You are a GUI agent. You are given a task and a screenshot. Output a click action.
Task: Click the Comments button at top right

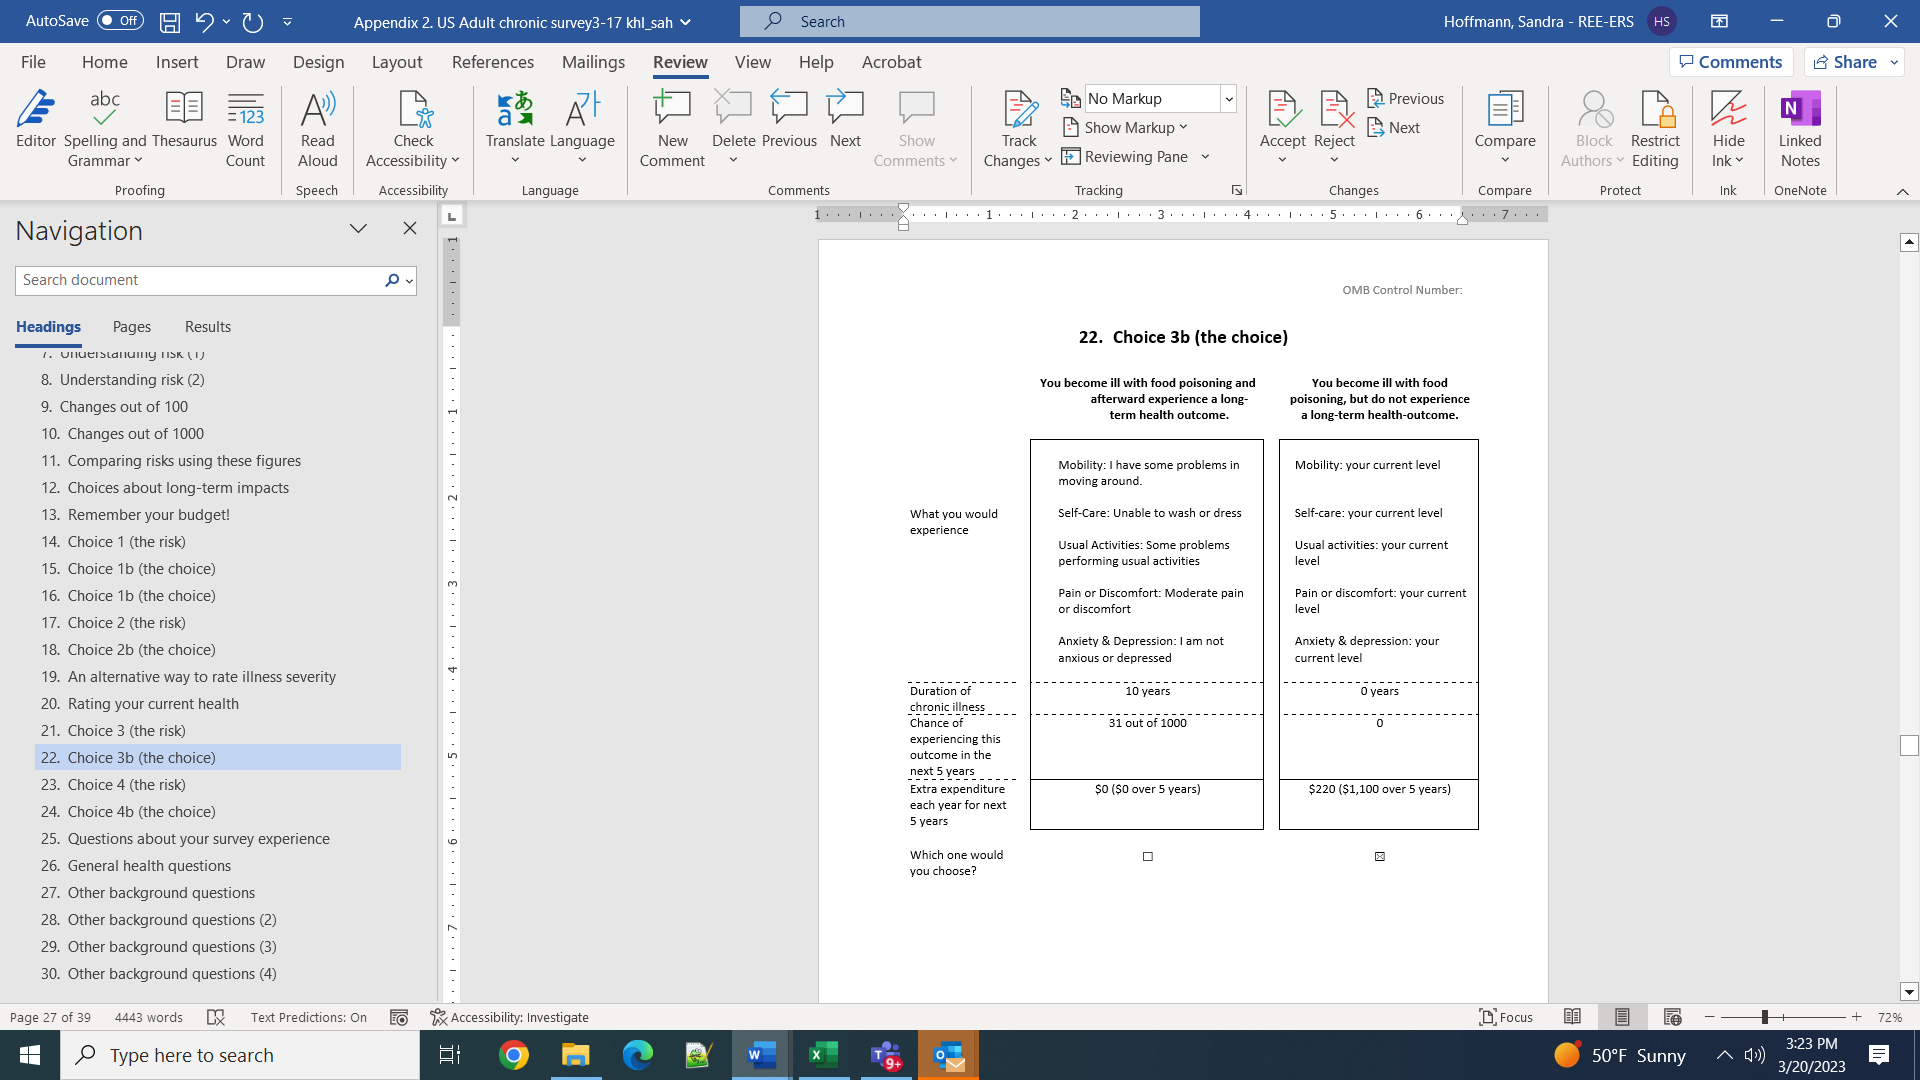[1730, 62]
